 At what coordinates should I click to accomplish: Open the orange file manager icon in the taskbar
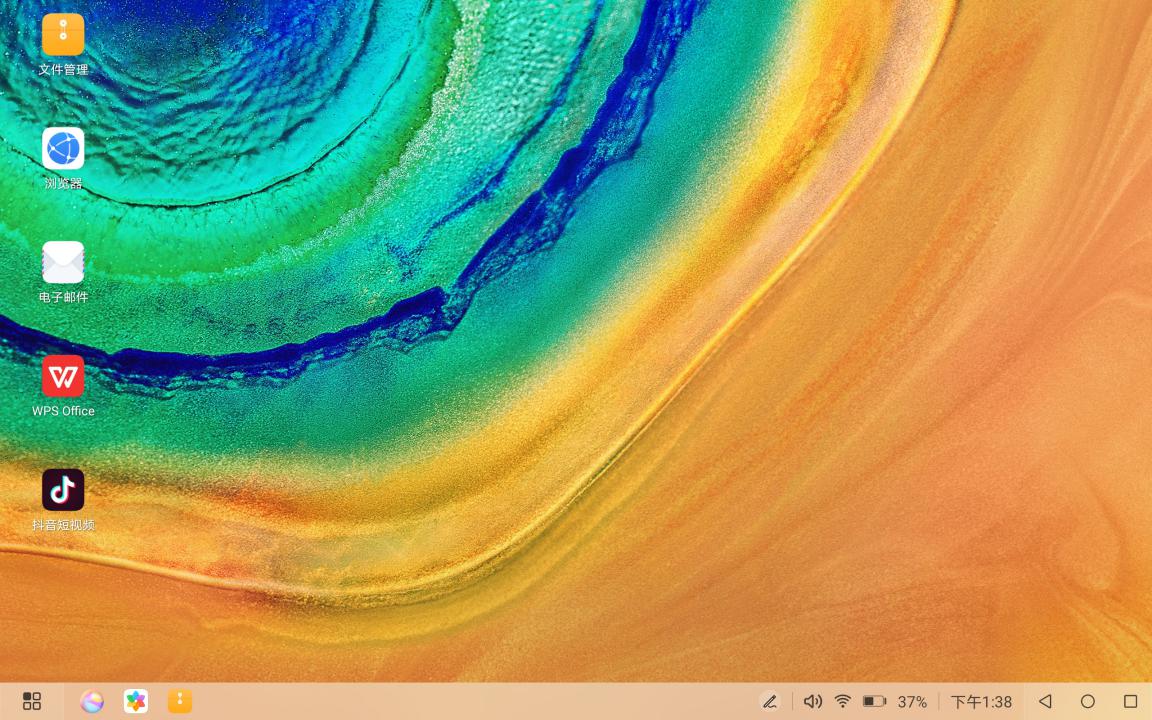(x=180, y=701)
